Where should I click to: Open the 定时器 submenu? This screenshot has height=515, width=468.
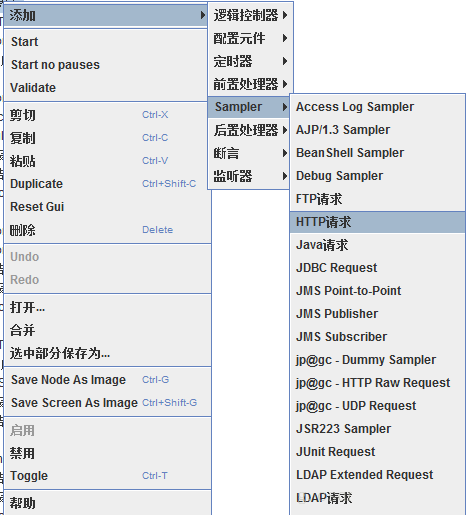coord(250,61)
